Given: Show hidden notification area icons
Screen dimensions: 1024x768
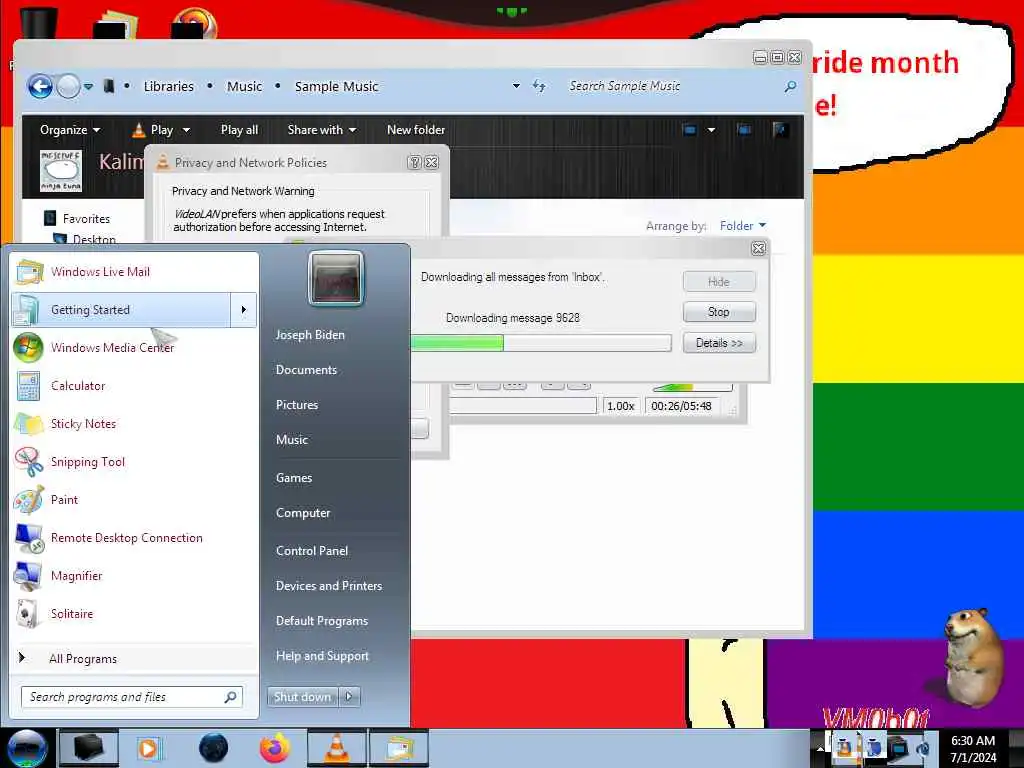Looking at the screenshot, I should click(x=819, y=748).
